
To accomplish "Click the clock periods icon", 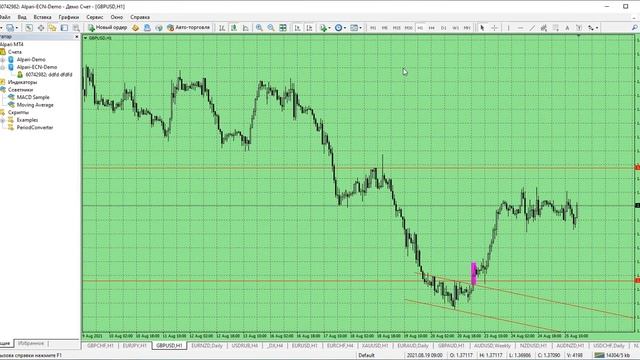I will (x=338, y=28).
